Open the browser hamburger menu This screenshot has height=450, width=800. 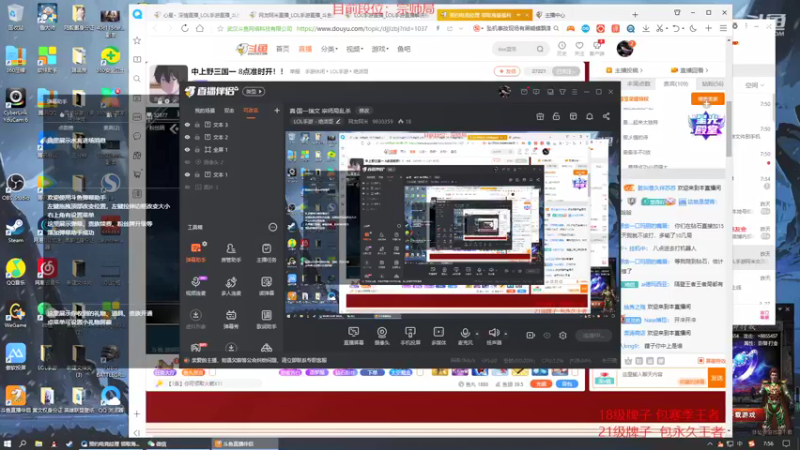click(723, 29)
